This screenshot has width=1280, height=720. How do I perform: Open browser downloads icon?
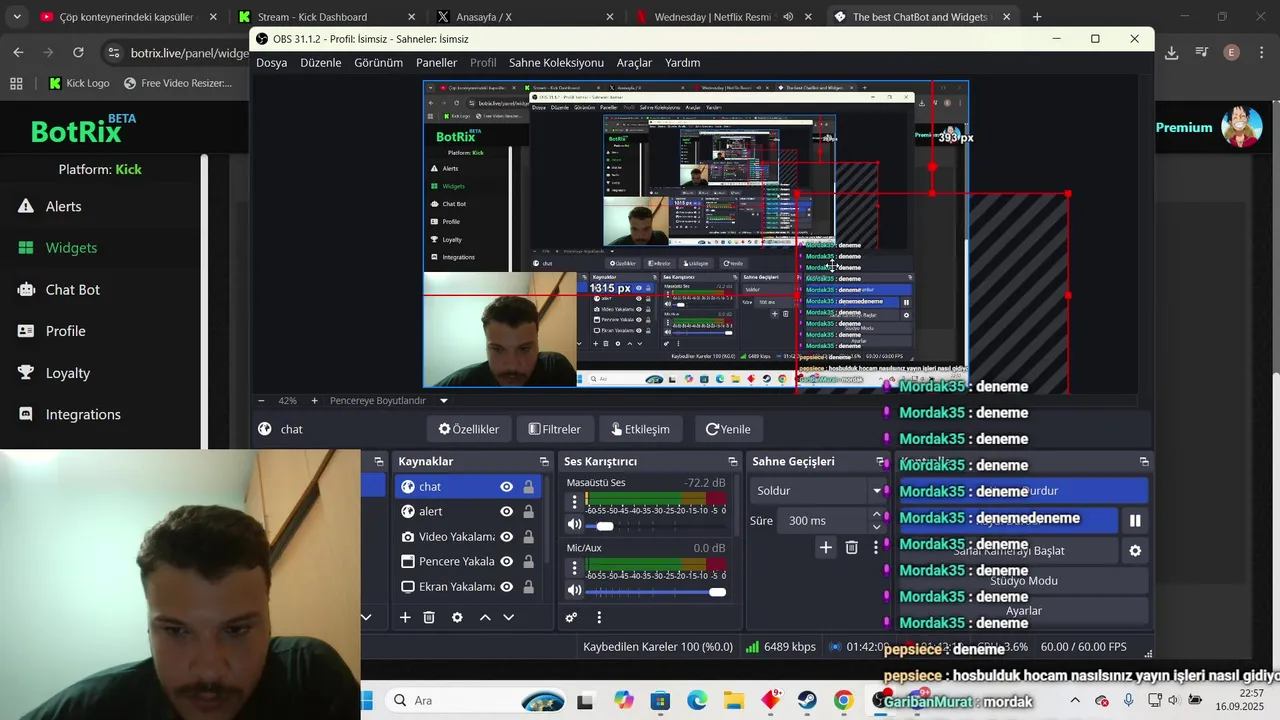(1172, 52)
